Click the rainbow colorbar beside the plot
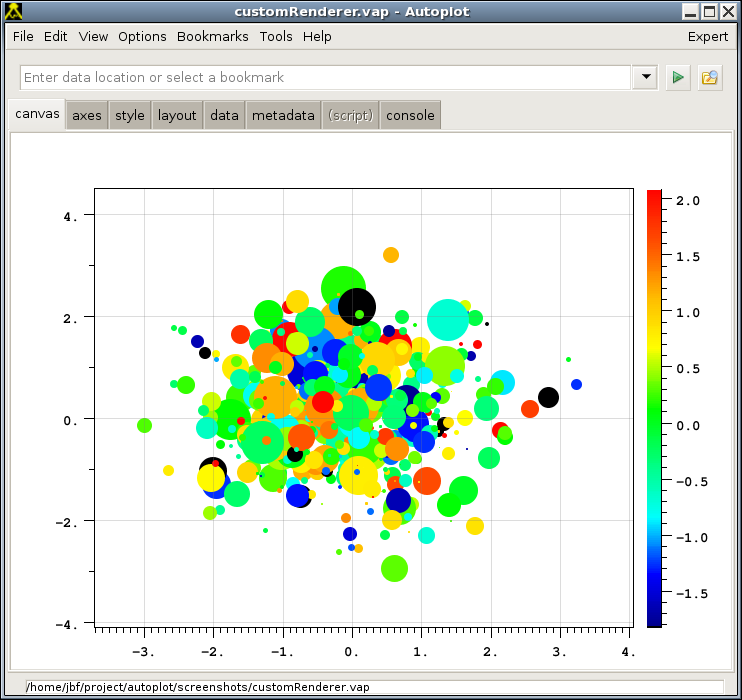The height and width of the screenshot is (700, 742). [654, 408]
